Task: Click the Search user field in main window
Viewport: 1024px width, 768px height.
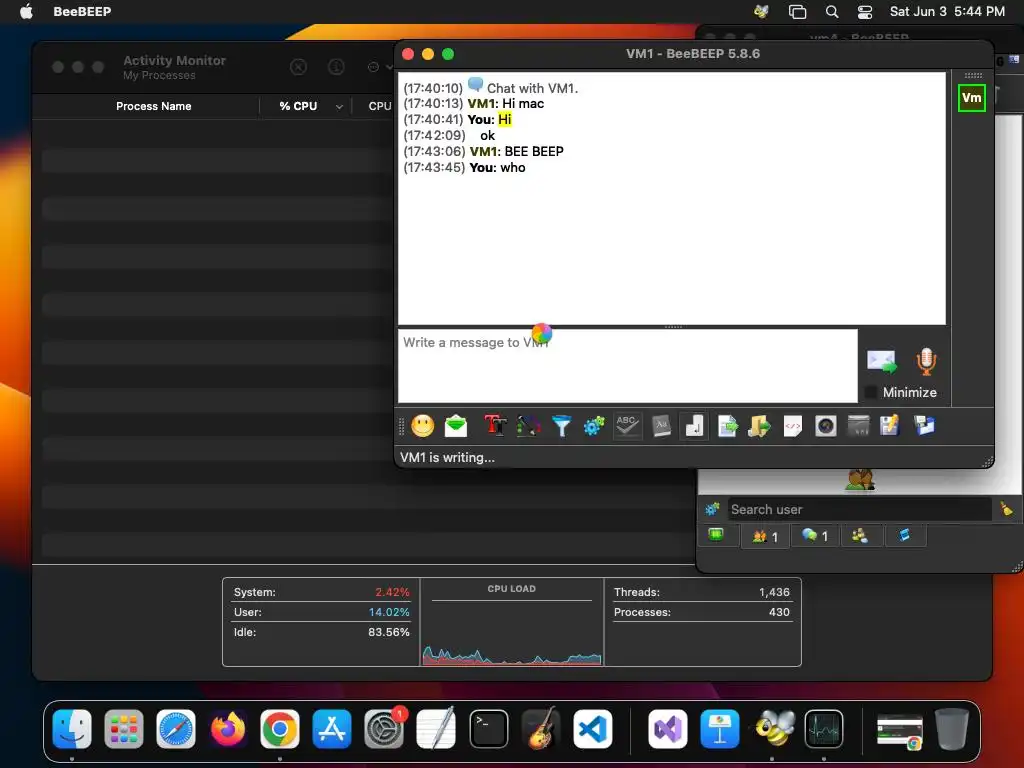Action: 859,509
